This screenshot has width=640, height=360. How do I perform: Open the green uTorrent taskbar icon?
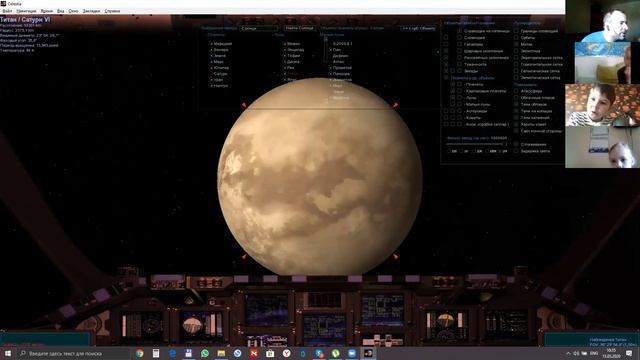[336, 353]
